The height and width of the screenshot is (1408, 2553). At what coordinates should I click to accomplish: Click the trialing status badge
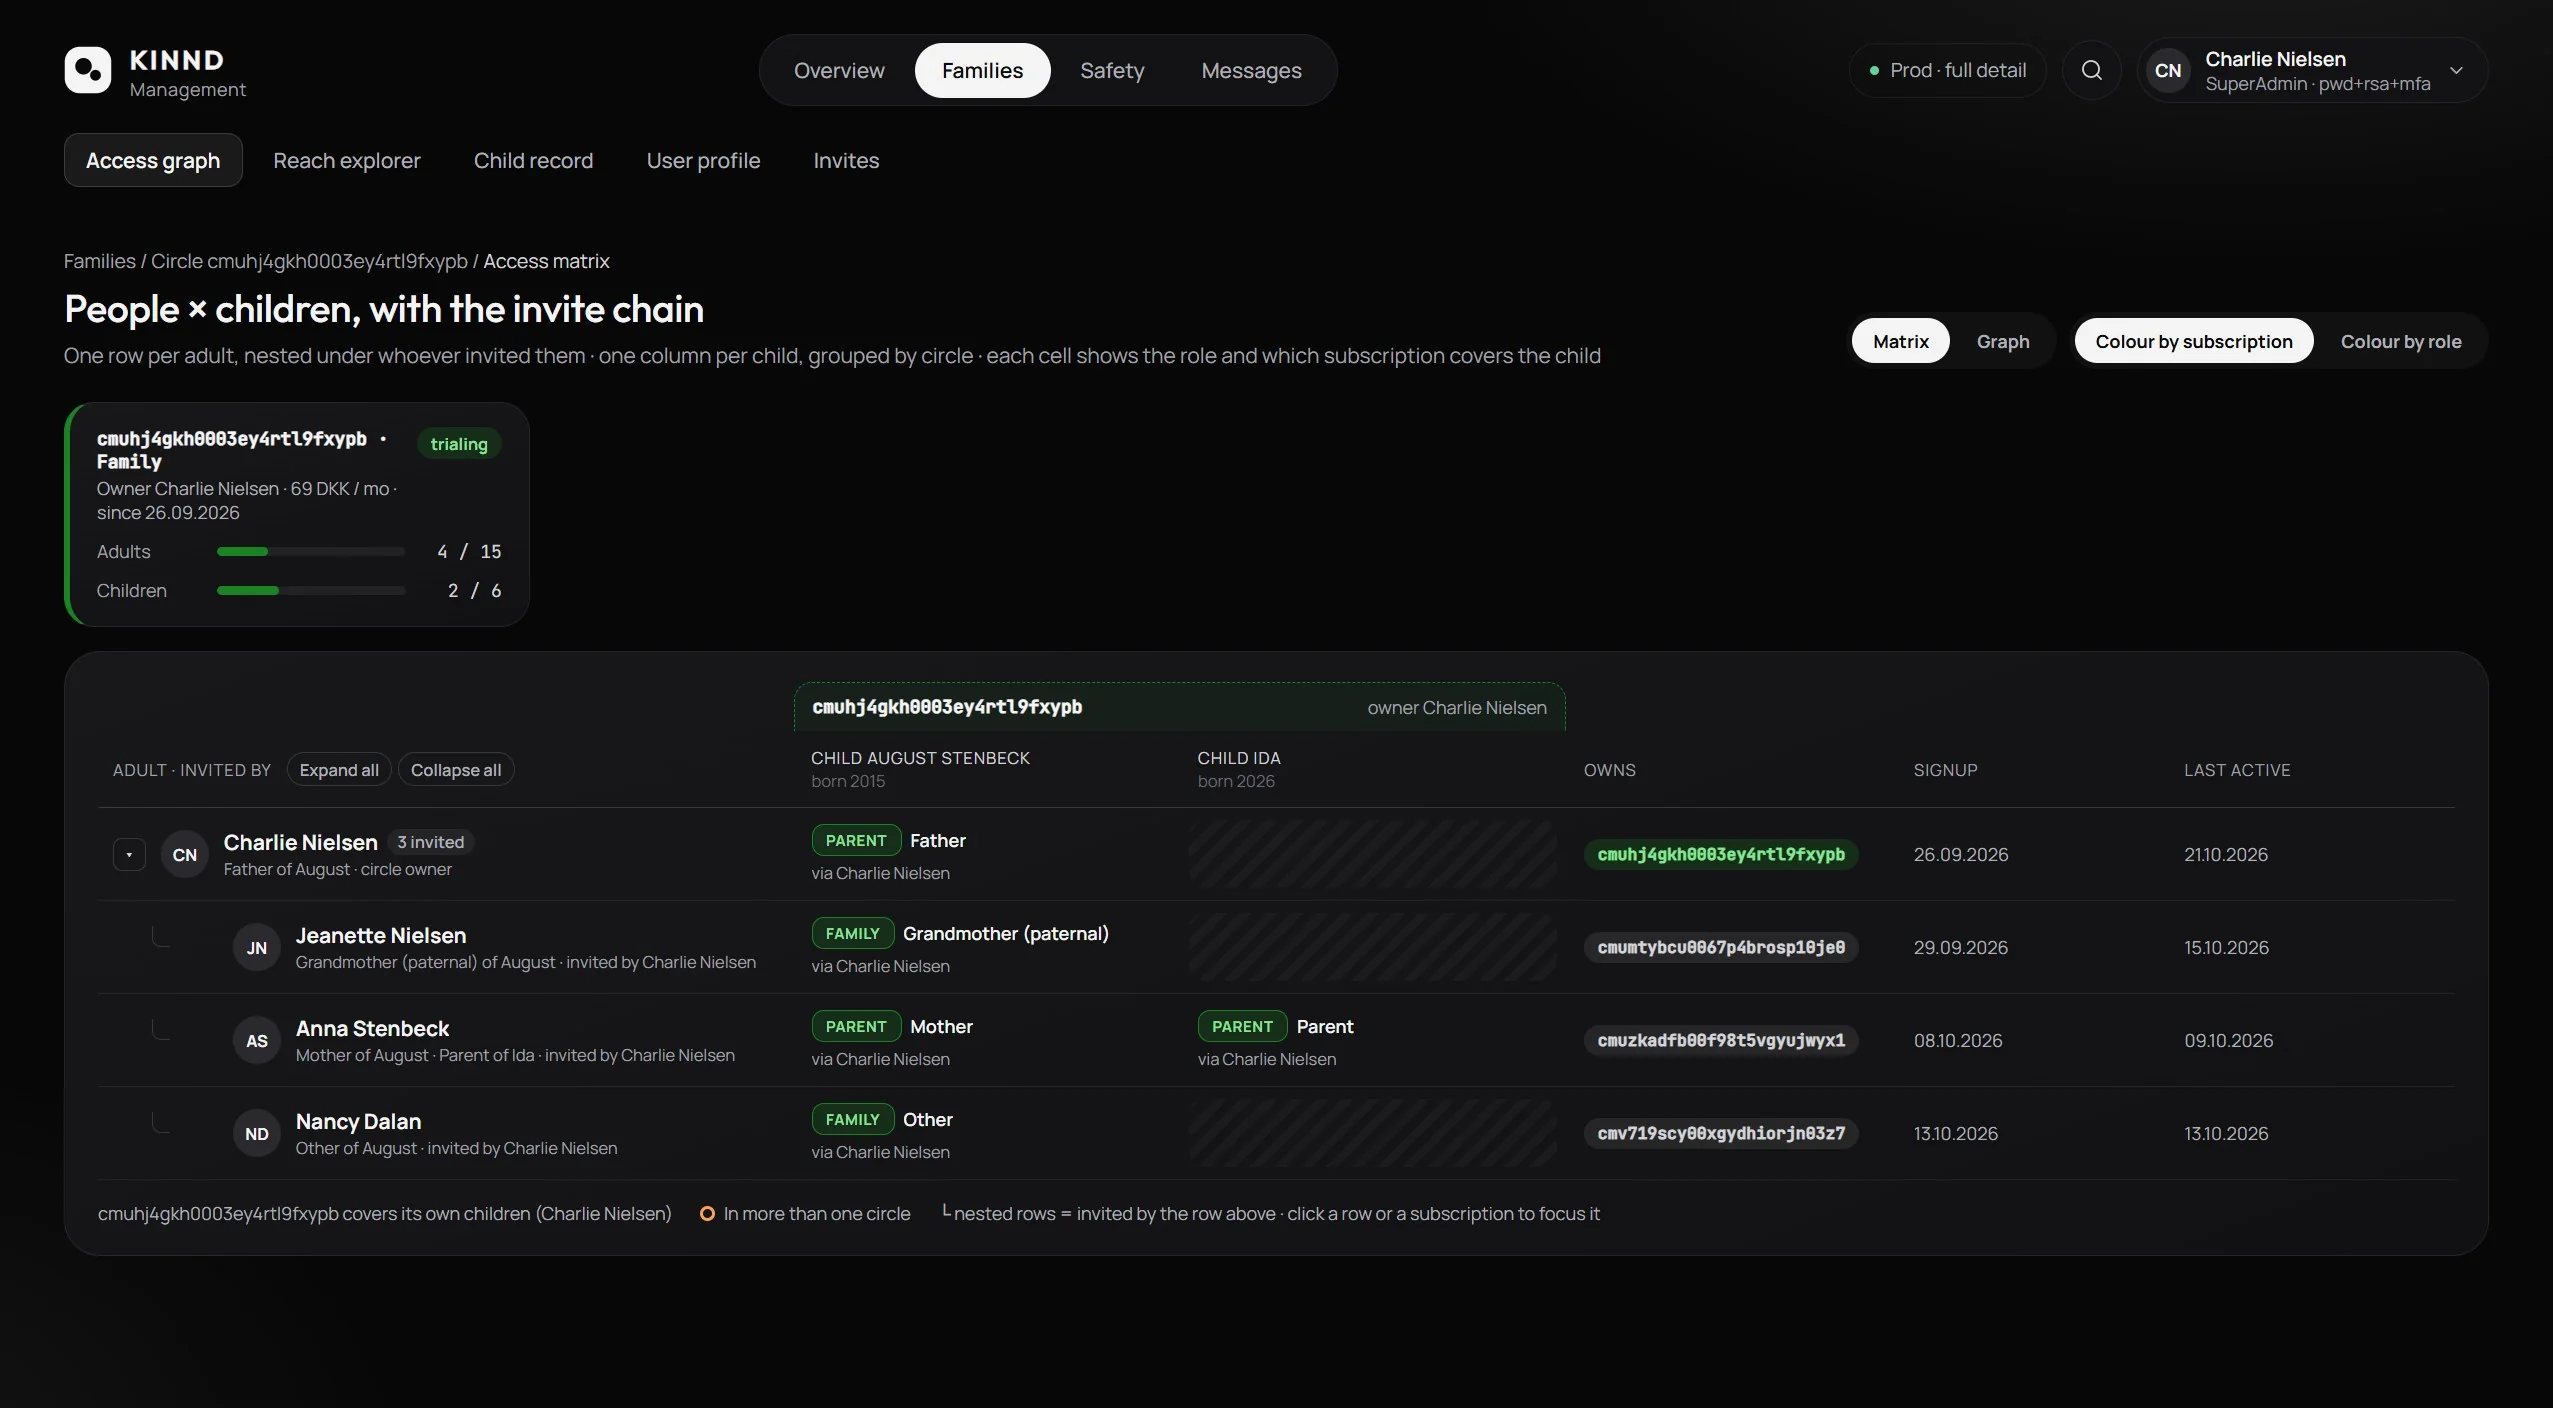(x=459, y=444)
